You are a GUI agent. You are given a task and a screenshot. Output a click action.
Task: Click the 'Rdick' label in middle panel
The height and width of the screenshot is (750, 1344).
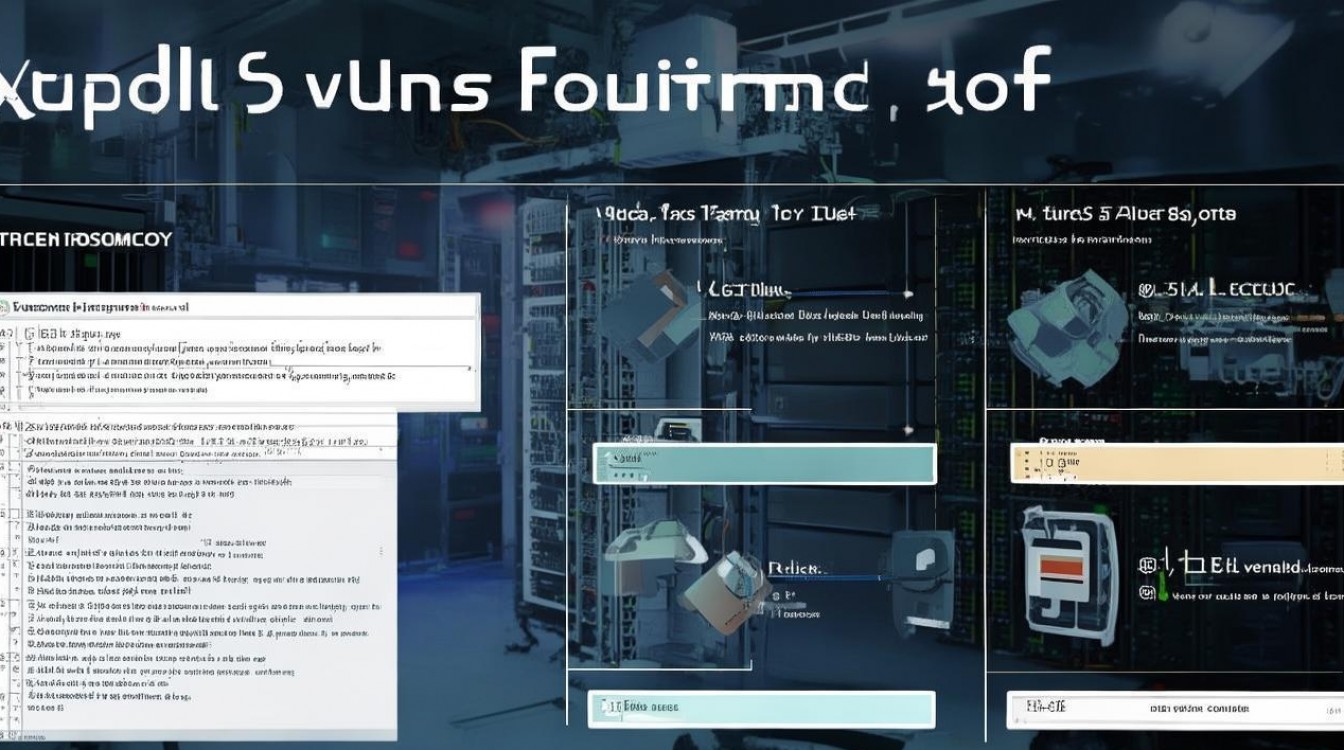(796, 568)
